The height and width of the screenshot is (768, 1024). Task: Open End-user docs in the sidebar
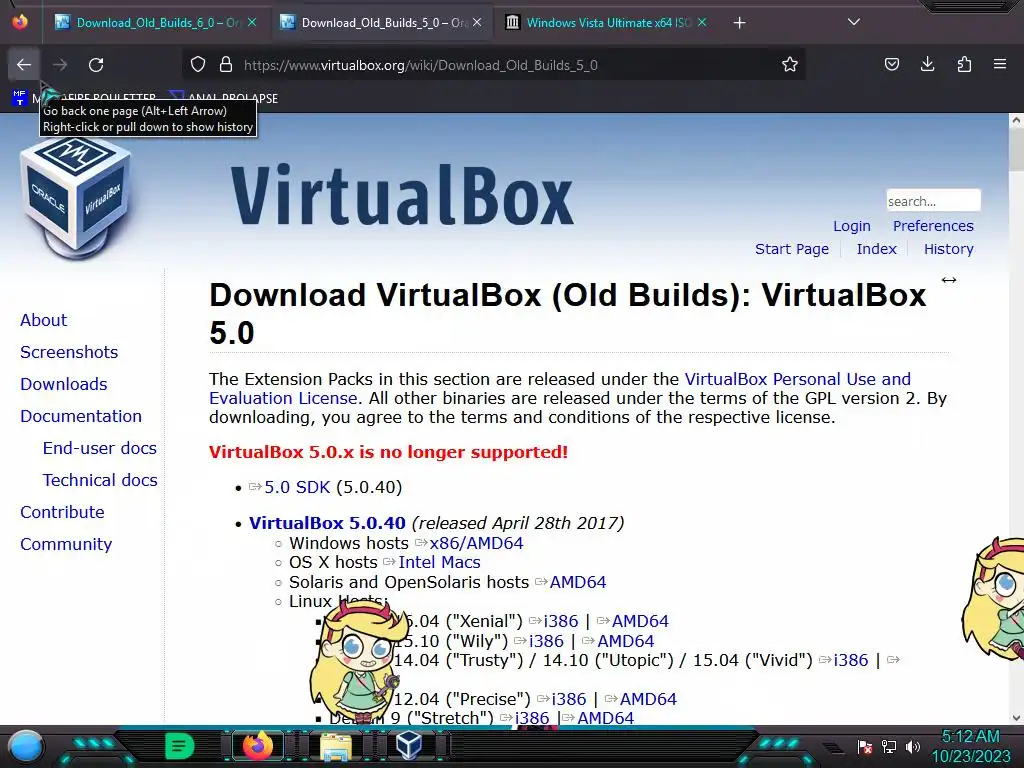(99, 448)
